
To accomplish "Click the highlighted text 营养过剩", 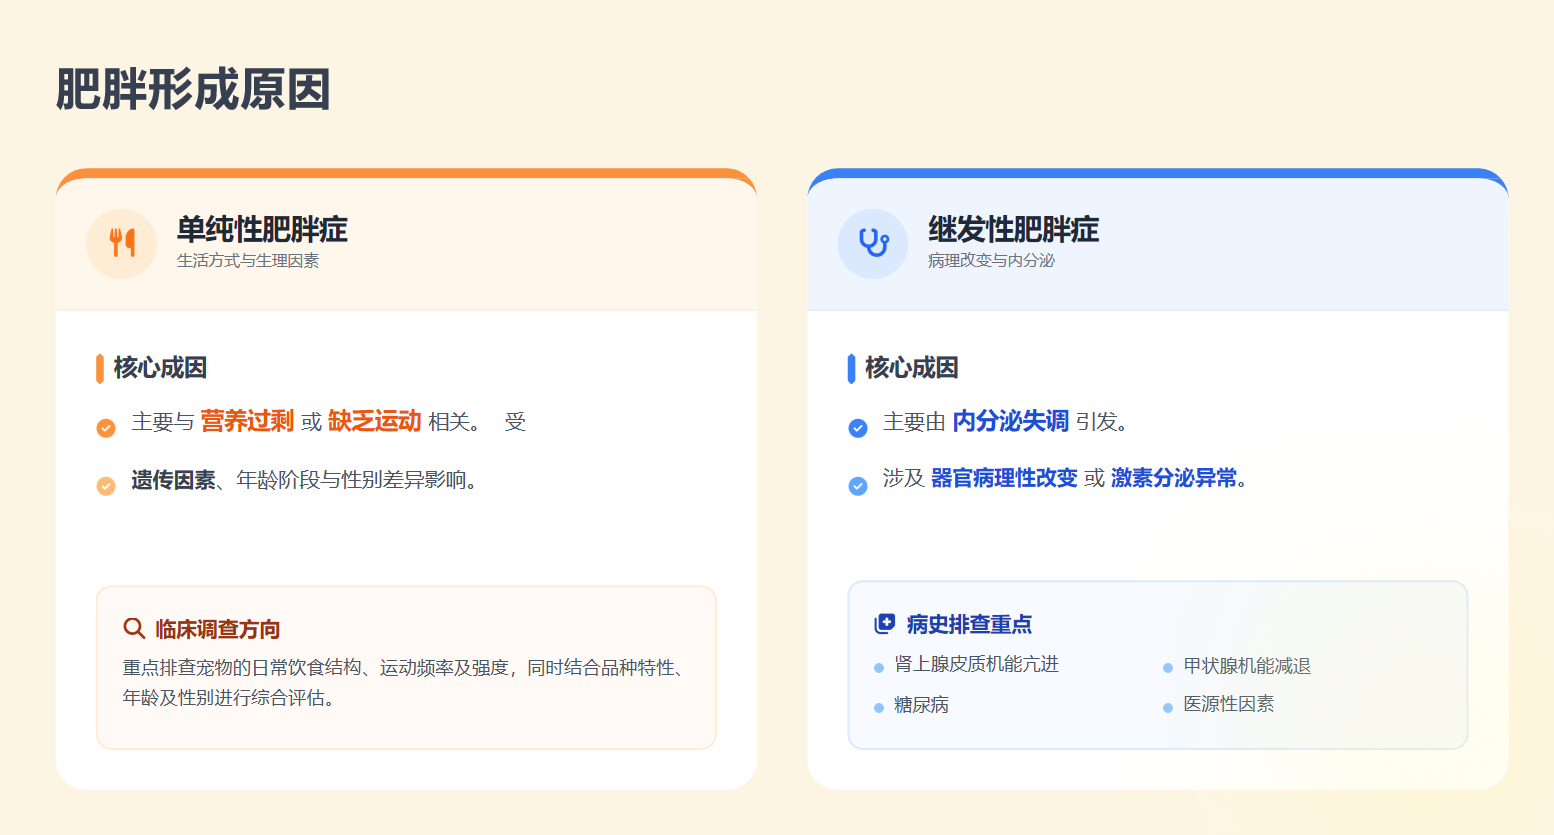I will click(247, 421).
